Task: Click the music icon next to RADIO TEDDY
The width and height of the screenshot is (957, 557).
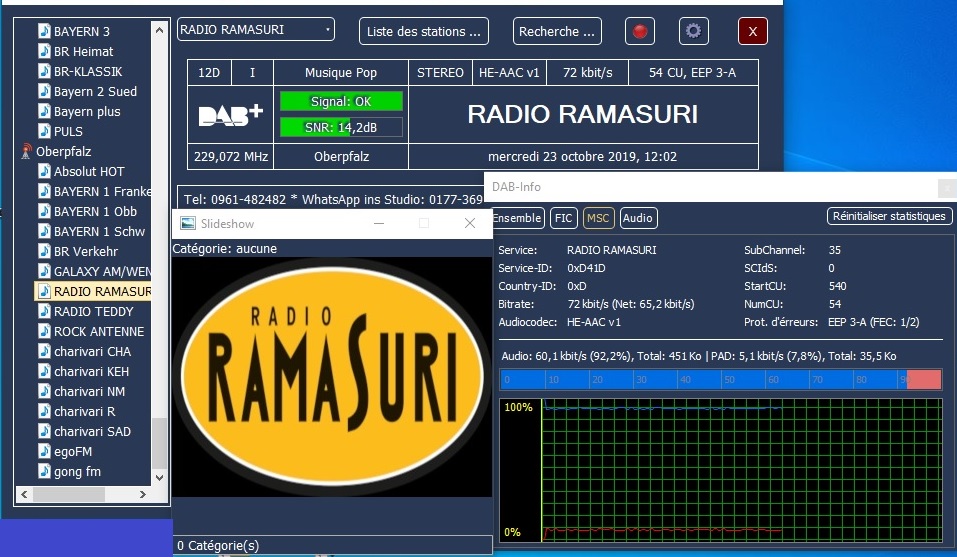Action: click(44, 311)
